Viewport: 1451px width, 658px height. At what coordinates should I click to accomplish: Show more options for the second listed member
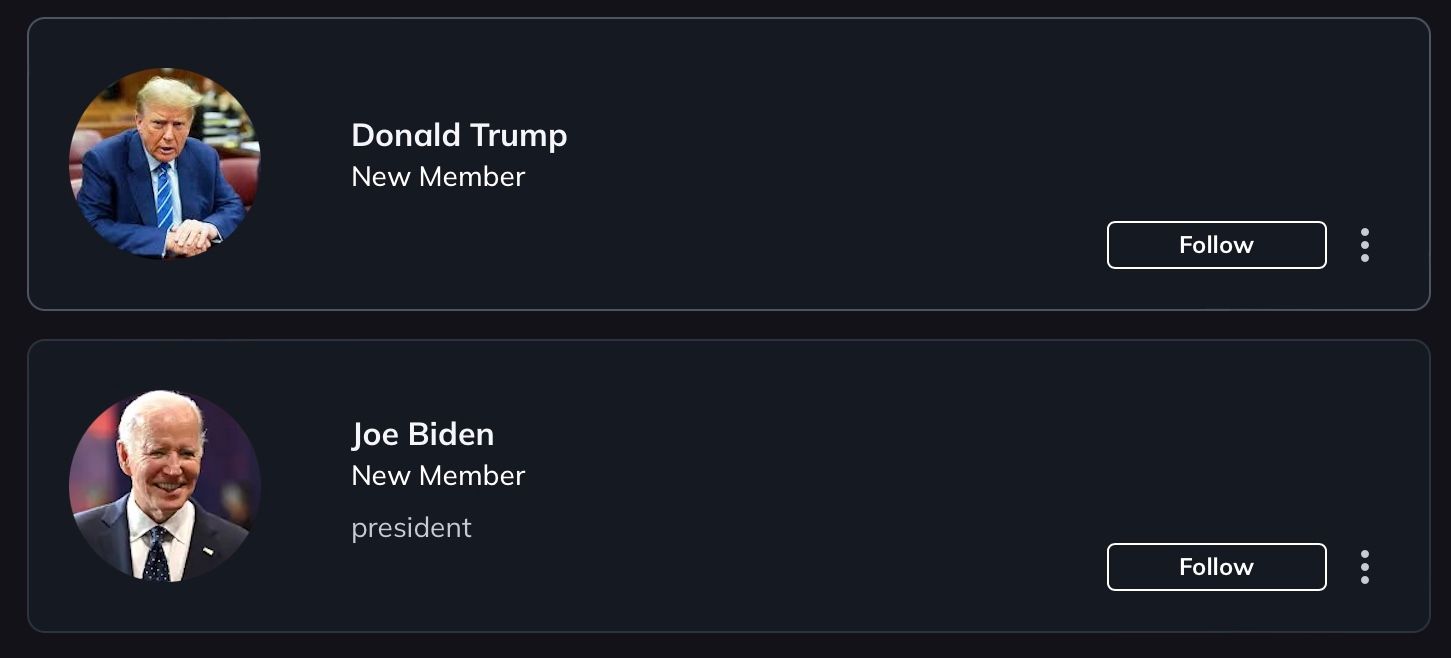pos(1364,567)
